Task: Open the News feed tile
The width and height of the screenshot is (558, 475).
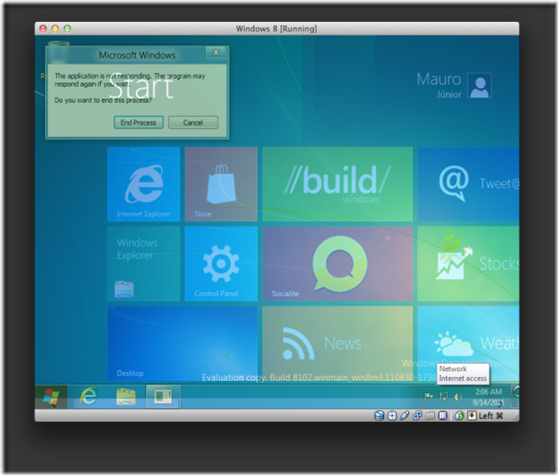Action: point(337,343)
